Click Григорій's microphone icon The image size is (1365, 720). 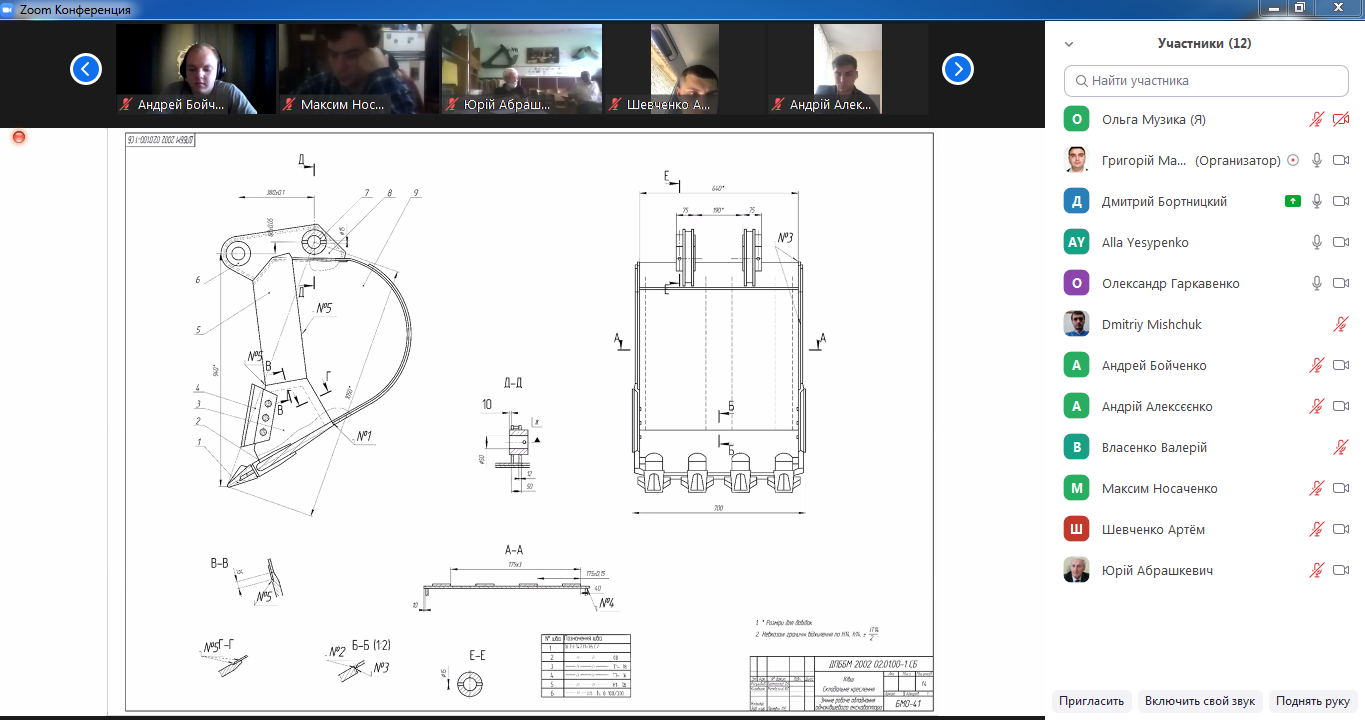(x=1317, y=160)
